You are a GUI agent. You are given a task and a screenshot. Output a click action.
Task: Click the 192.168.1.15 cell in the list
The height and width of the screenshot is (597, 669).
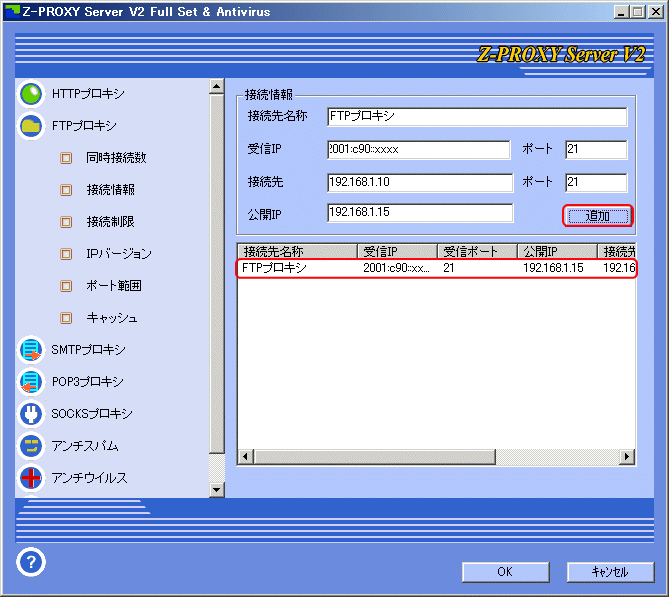(x=553, y=268)
